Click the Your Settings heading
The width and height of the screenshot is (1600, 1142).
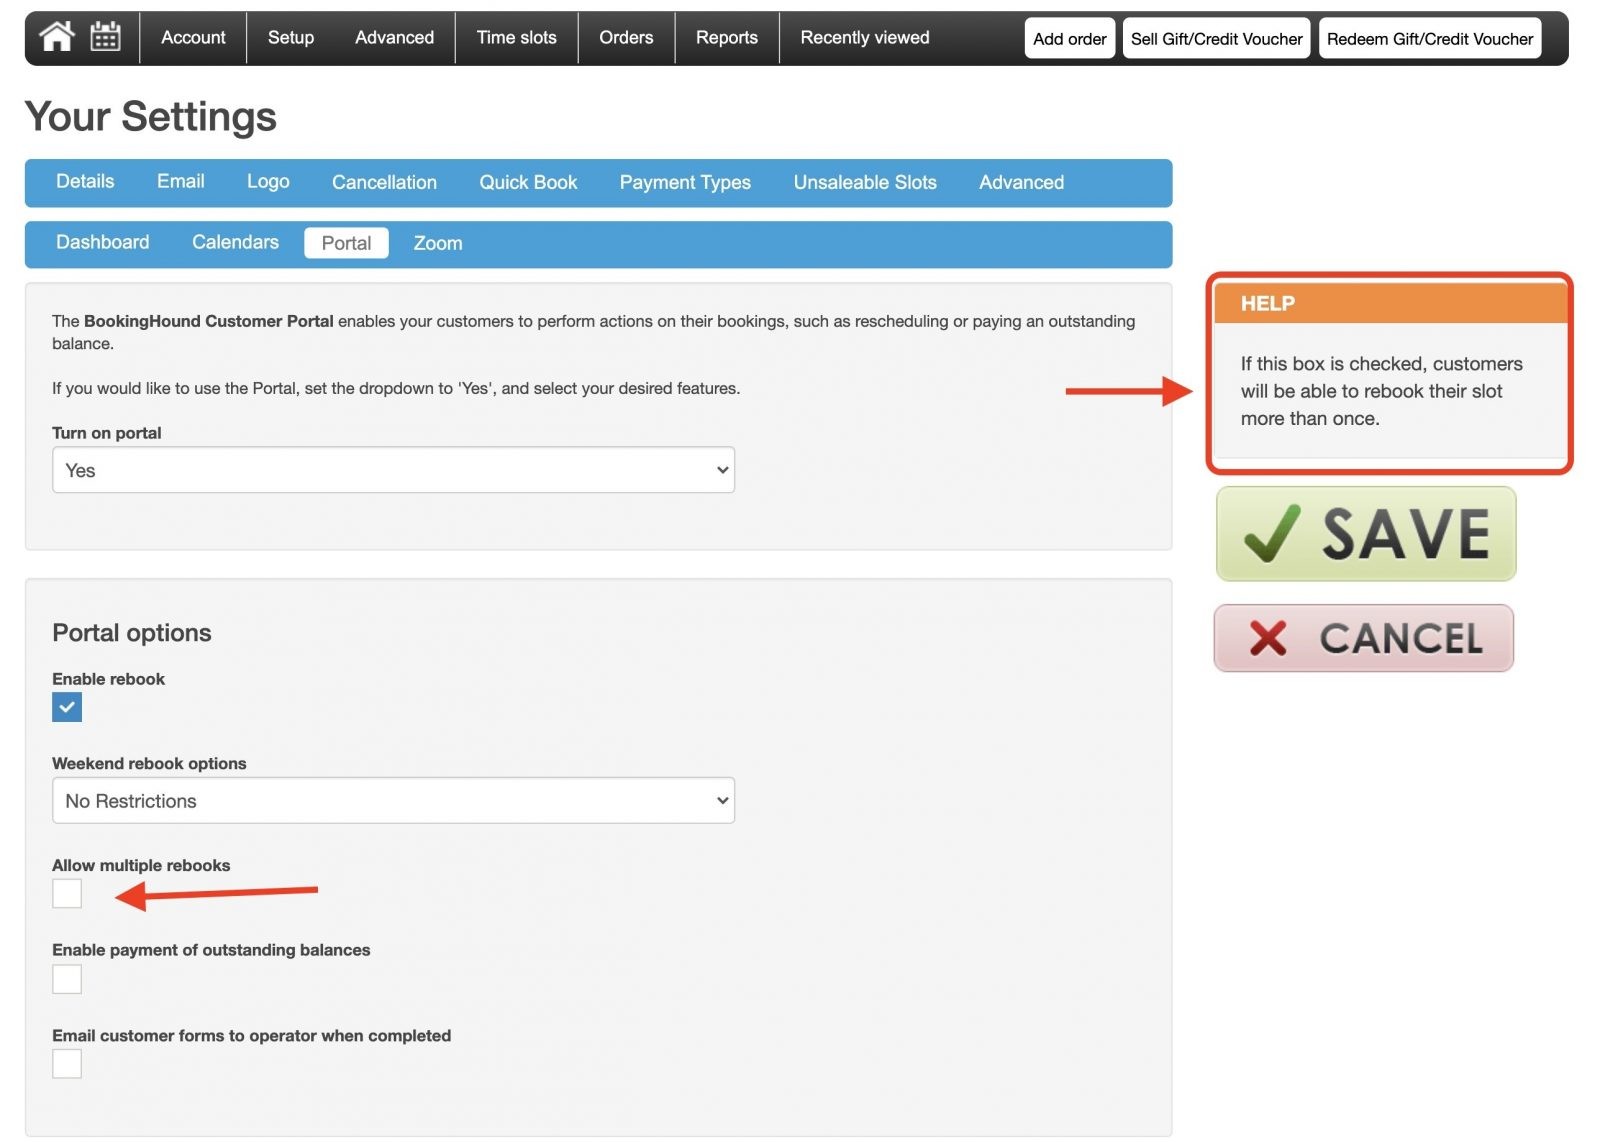(x=150, y=117)
